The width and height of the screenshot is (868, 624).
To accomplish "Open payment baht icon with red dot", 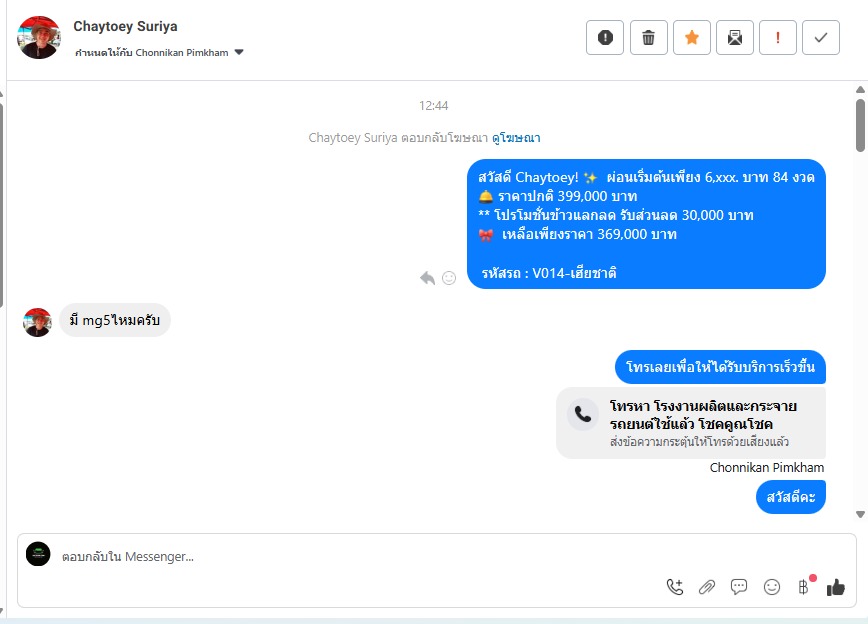I will tap(804, 586).
